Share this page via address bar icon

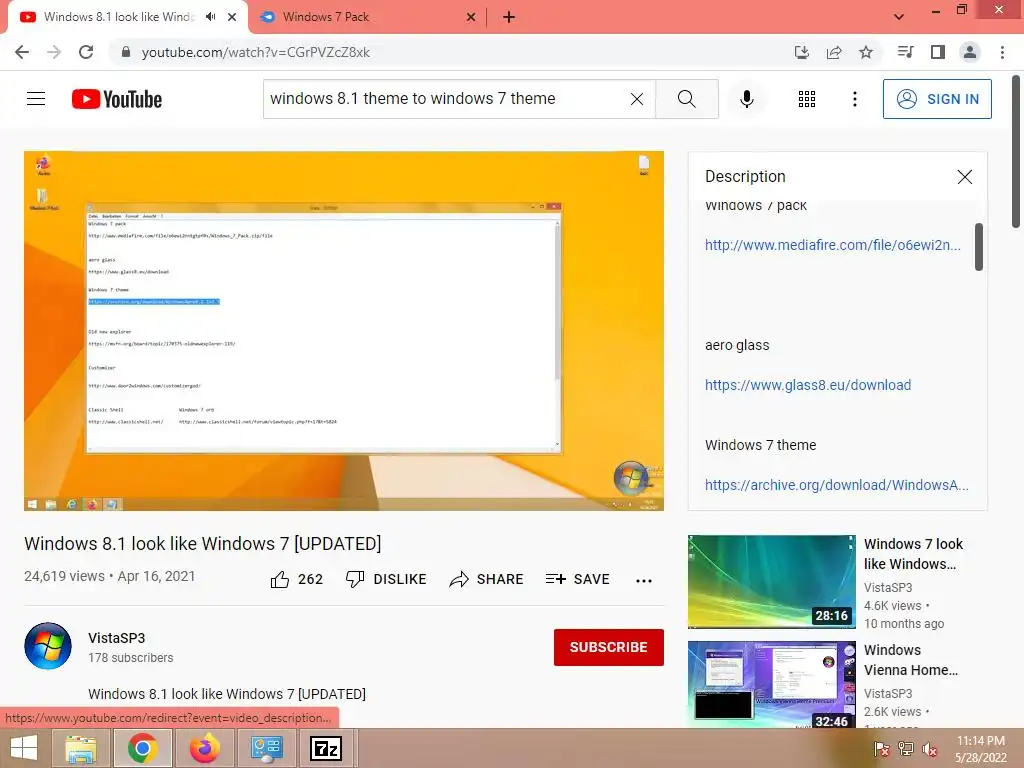(x=834, y=52)
